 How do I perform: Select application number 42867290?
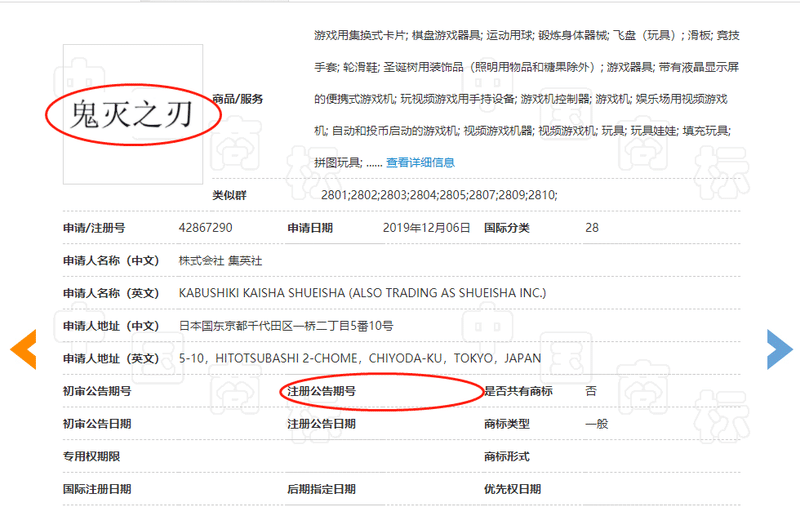pyautogui.click(x=205, y=228)
